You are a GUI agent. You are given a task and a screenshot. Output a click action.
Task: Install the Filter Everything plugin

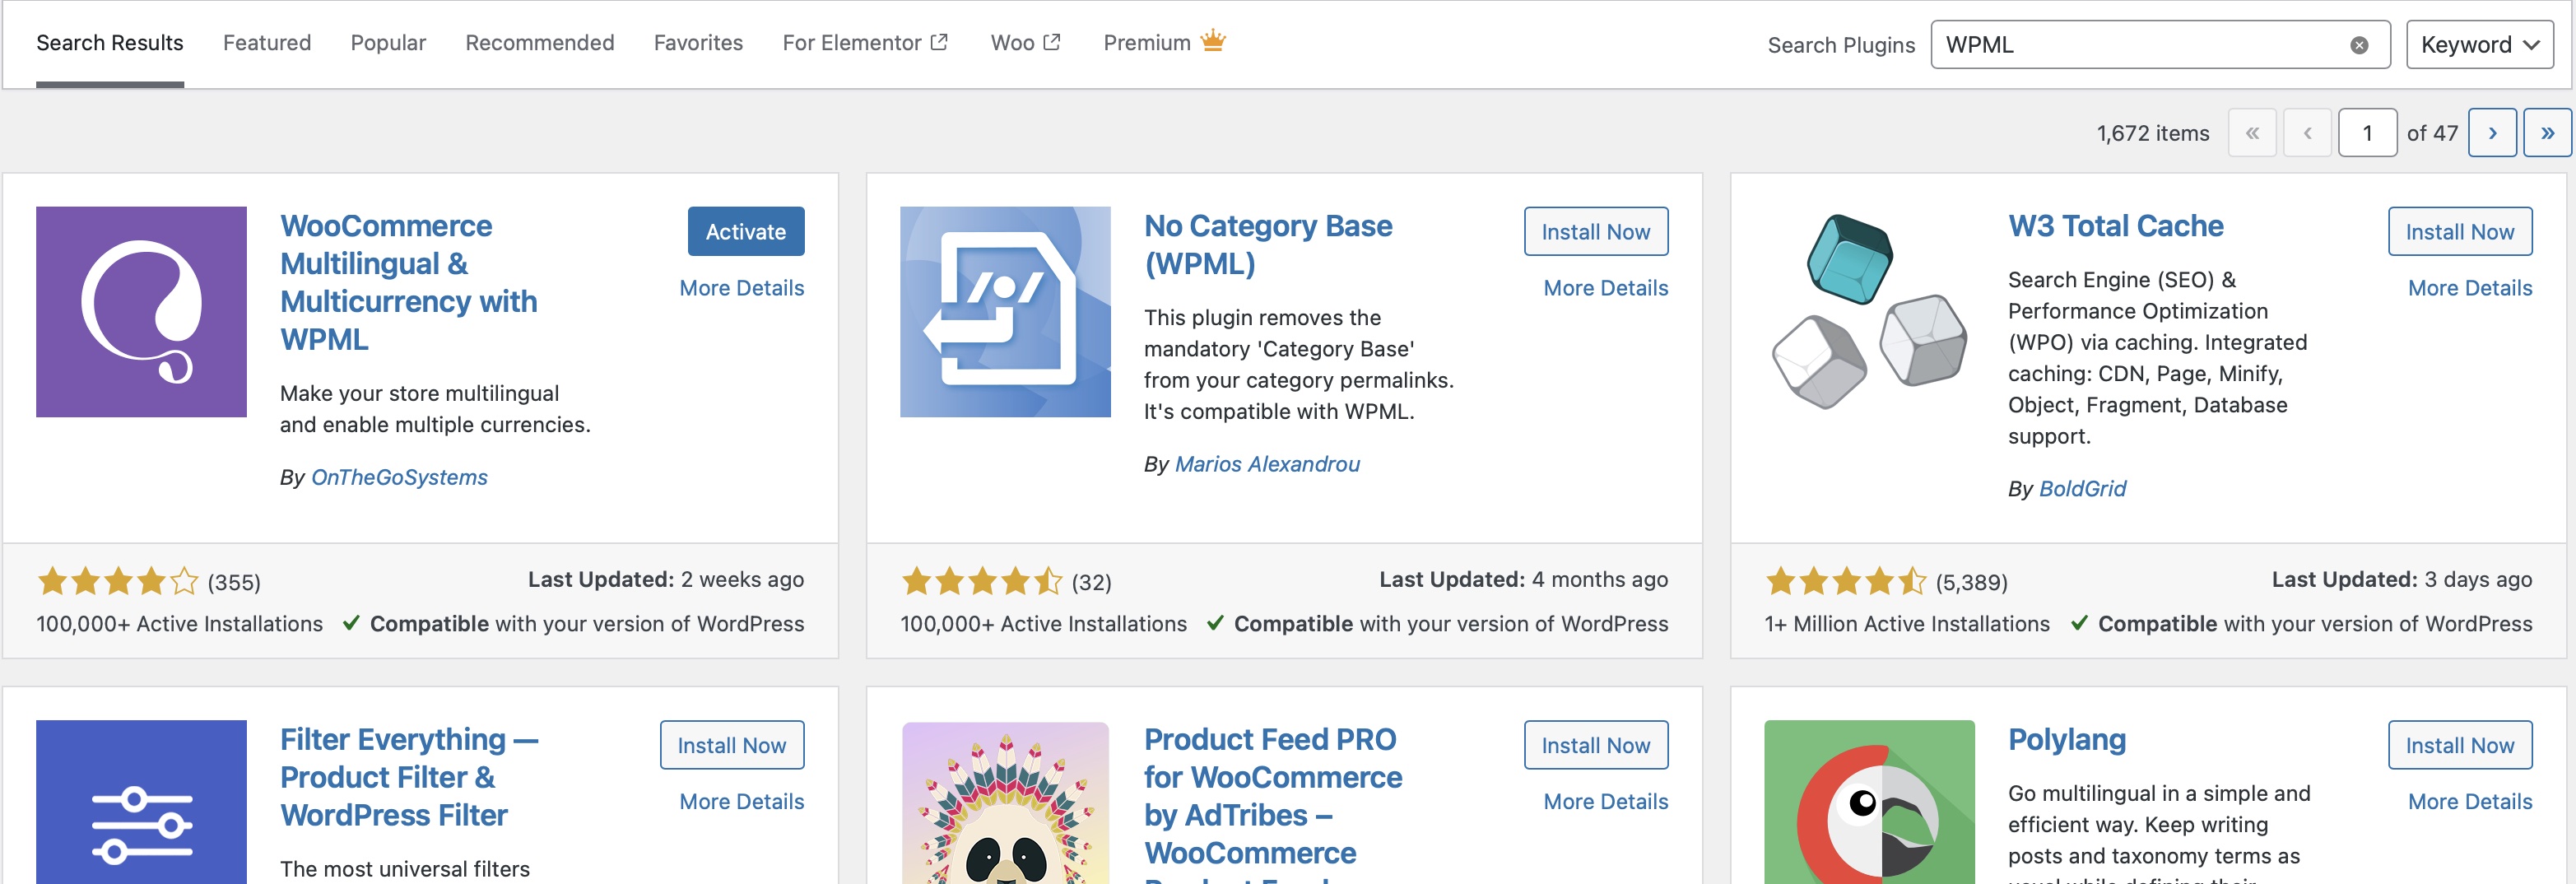click(732, 745)
